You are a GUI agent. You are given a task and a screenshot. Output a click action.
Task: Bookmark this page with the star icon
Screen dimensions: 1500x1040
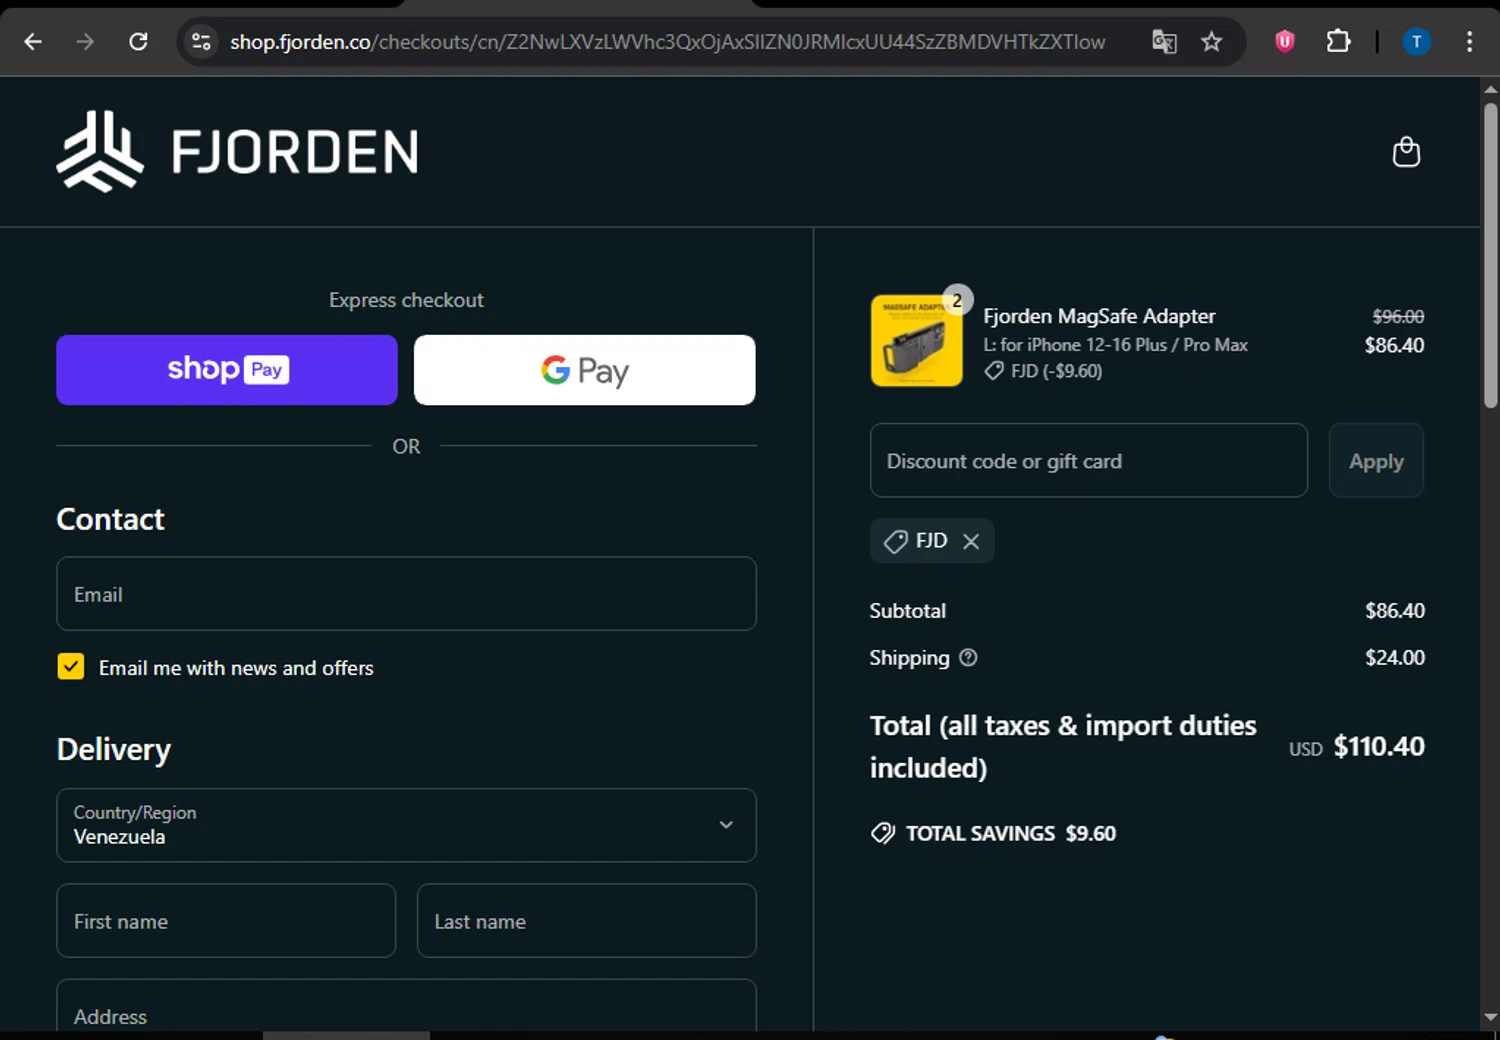pyautogui.click(x=1212, y=41)
